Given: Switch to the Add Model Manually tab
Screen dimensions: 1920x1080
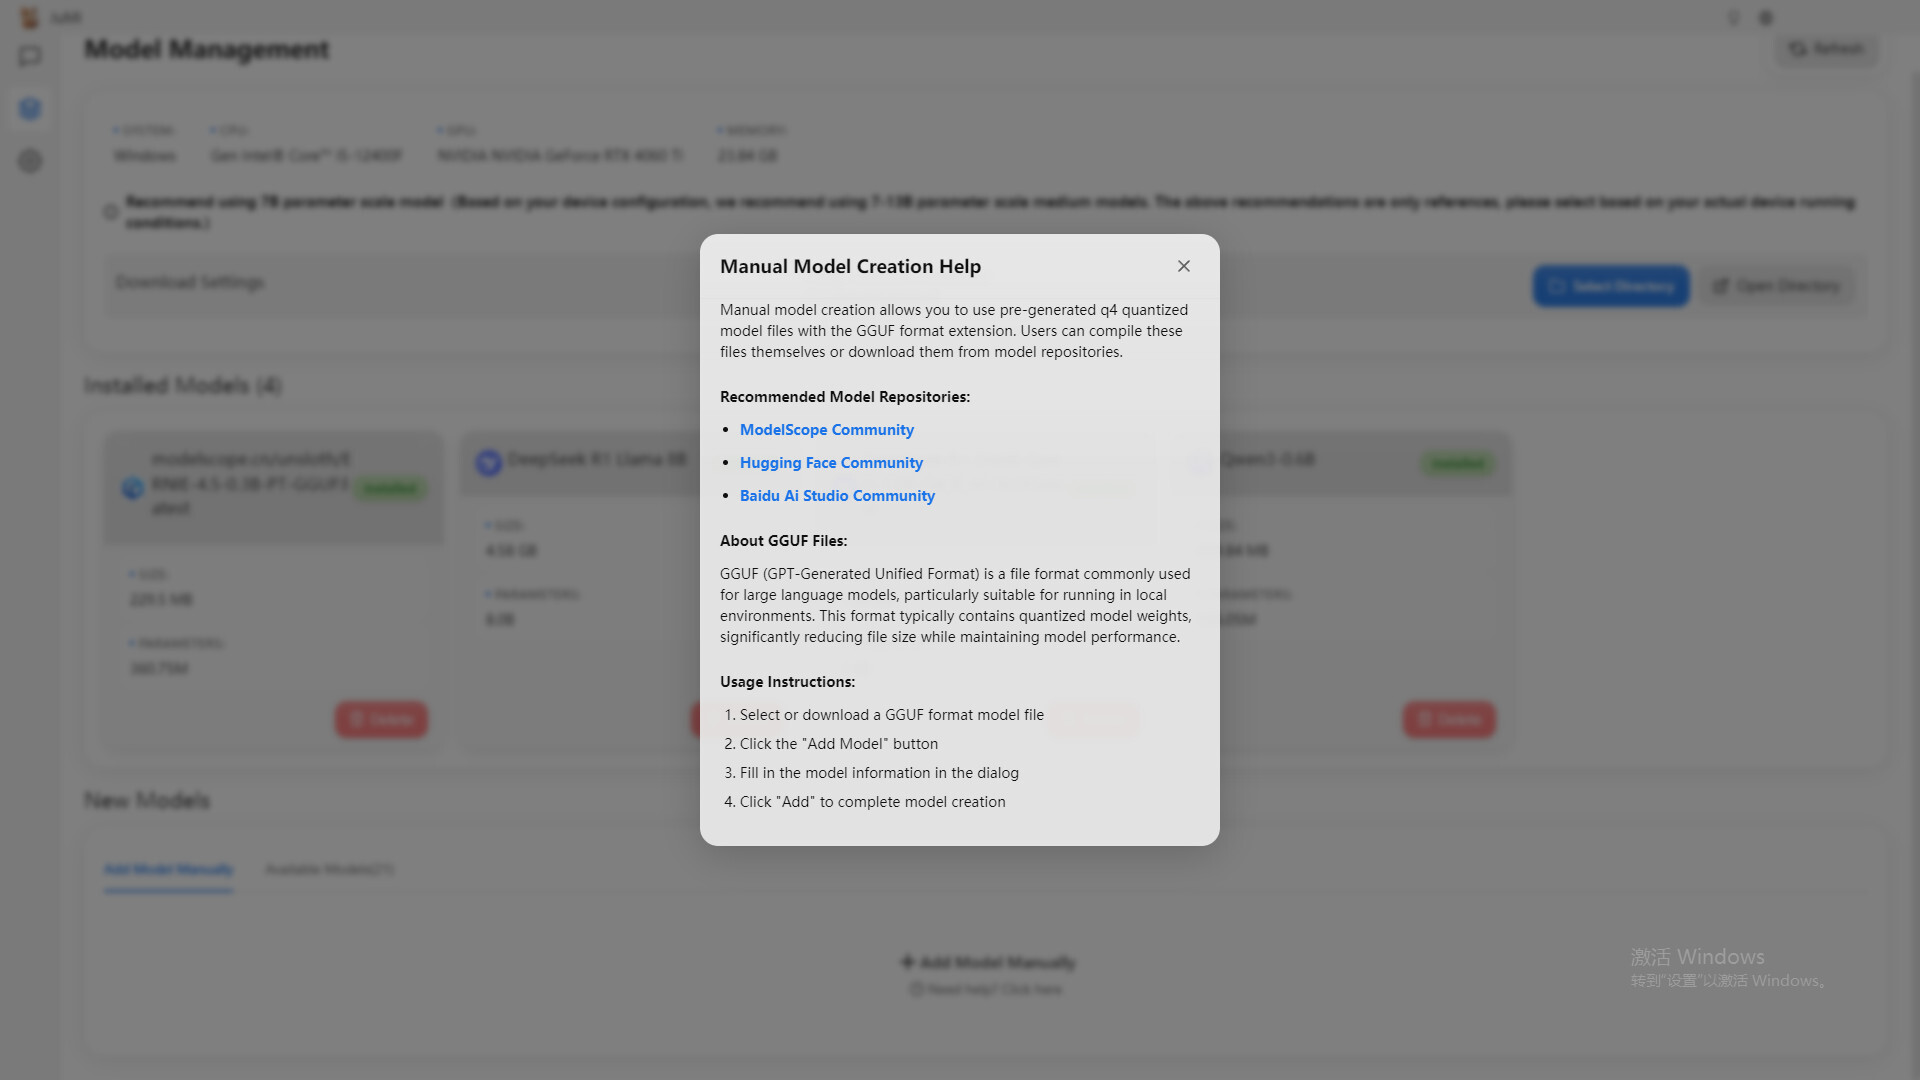Looking at the screenshot, I should pos(168,869).
